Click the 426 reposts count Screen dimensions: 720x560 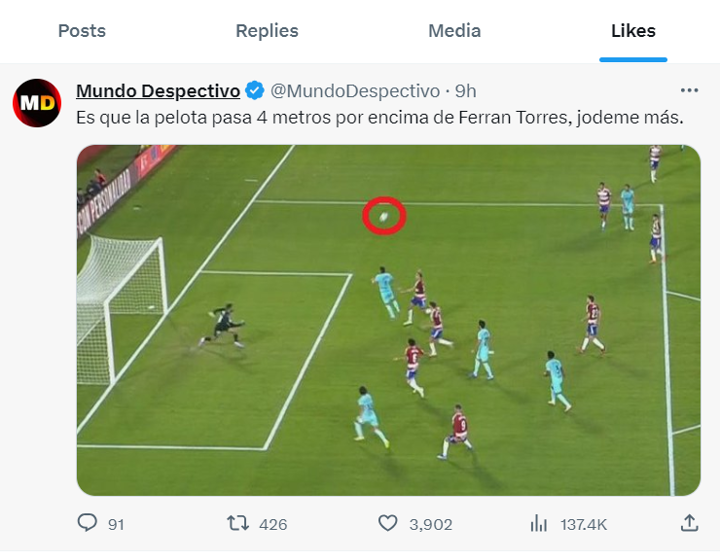(x=273, y=524)
